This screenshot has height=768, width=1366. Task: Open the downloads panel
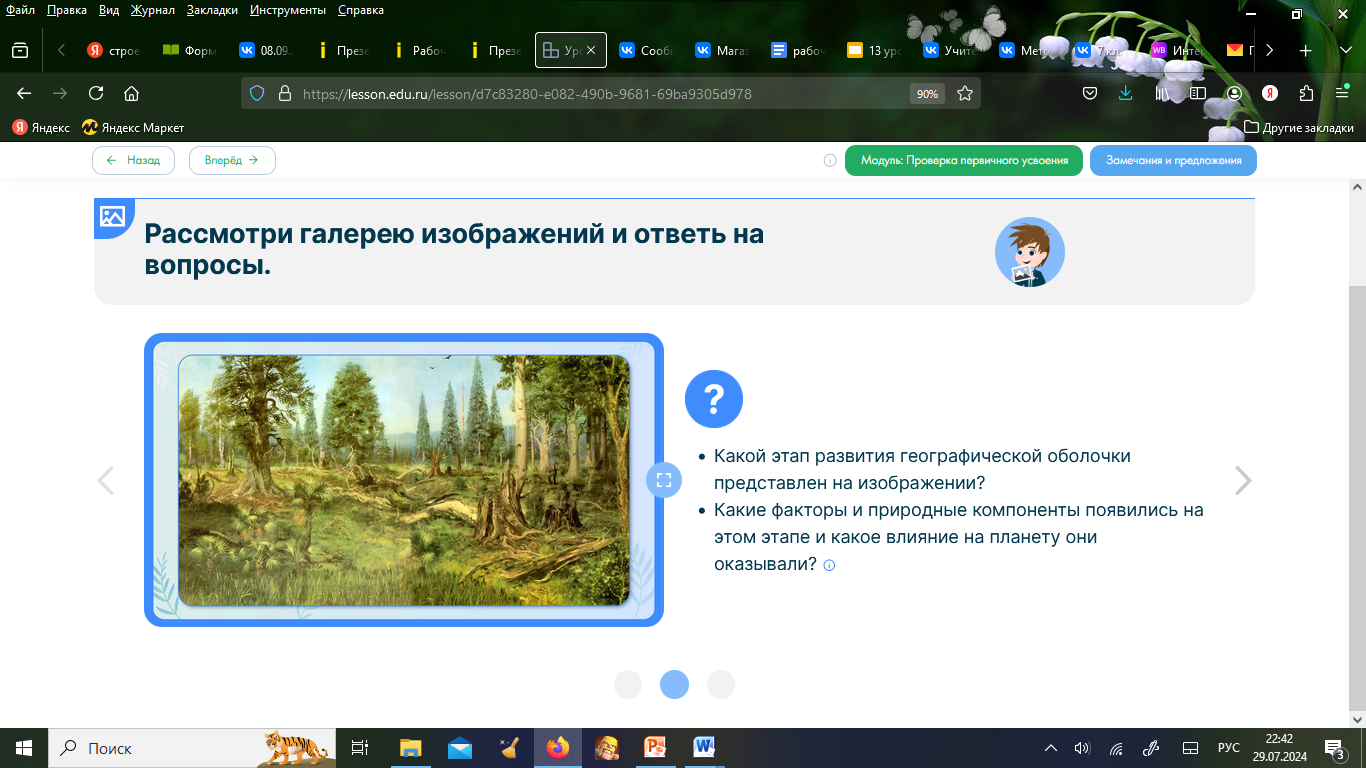pyautogui.click(x=1125, y=93)
